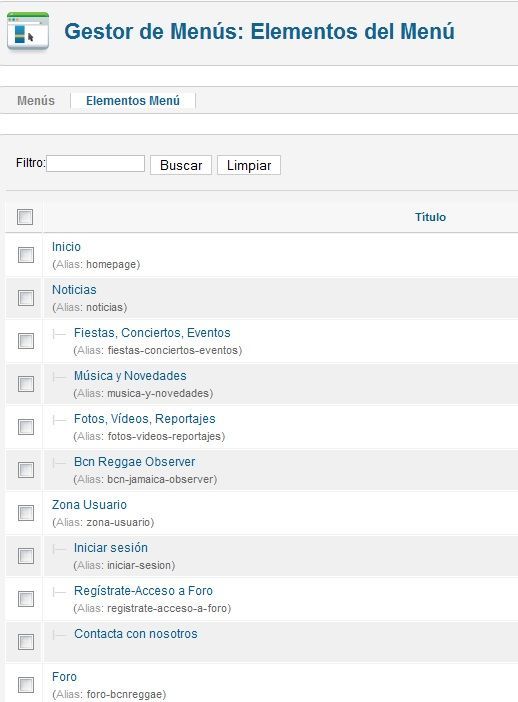Image resolution: width=518 pixels, height=702 pixels.
Task: Mark the Zona Usuario checkbox
Action: pos(26,513)
